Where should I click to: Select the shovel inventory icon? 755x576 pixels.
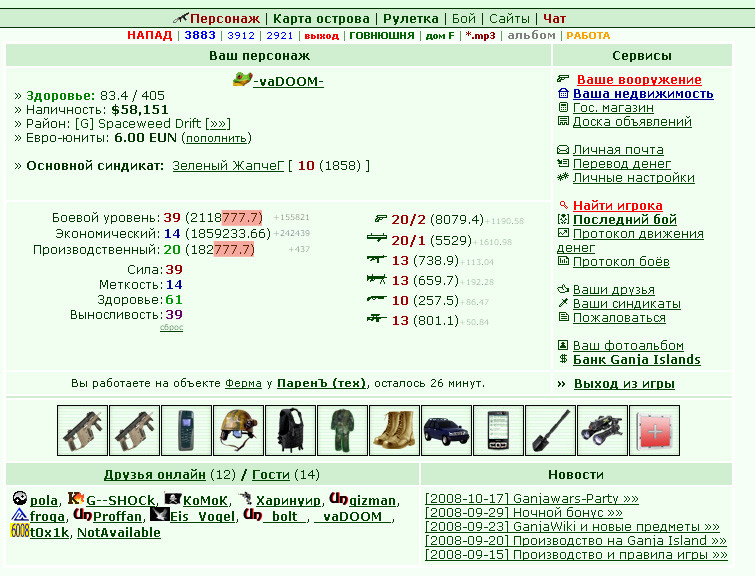coord(550,430)
